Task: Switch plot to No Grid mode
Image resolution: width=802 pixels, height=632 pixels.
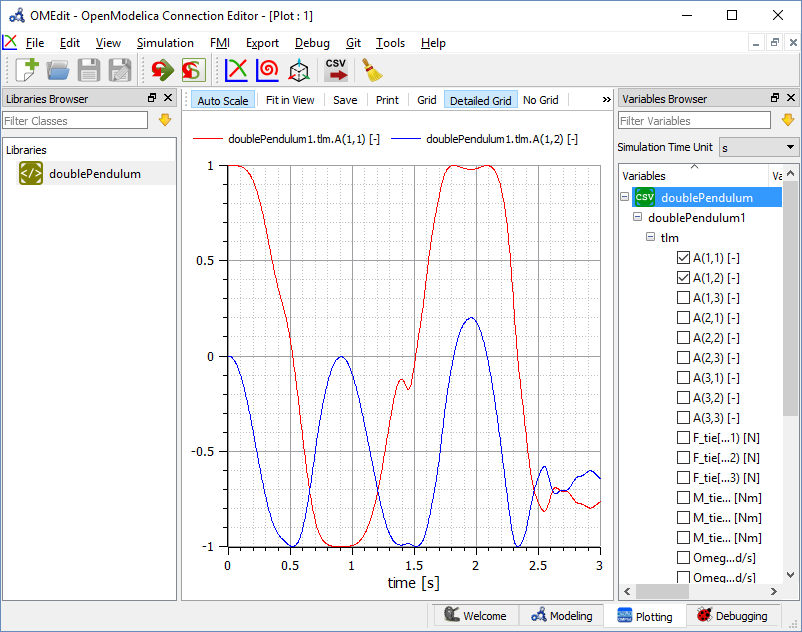Action: coord(540,100)
